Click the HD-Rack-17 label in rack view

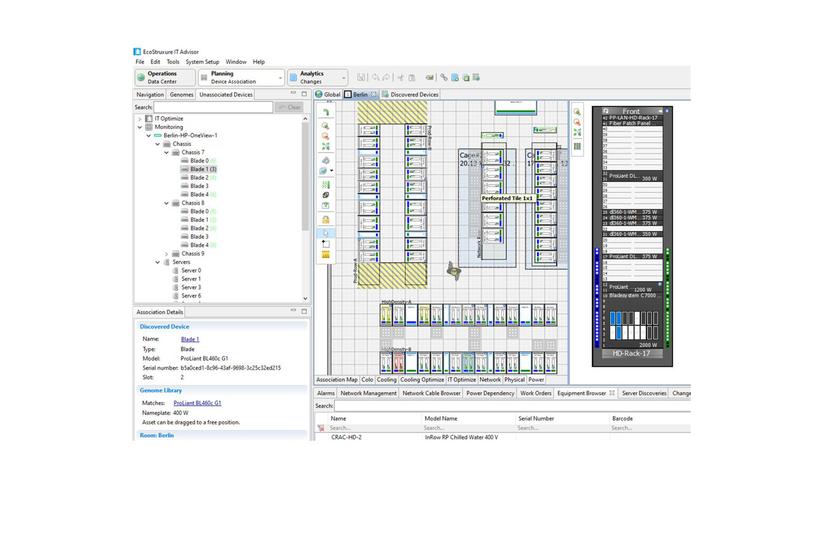631,354
